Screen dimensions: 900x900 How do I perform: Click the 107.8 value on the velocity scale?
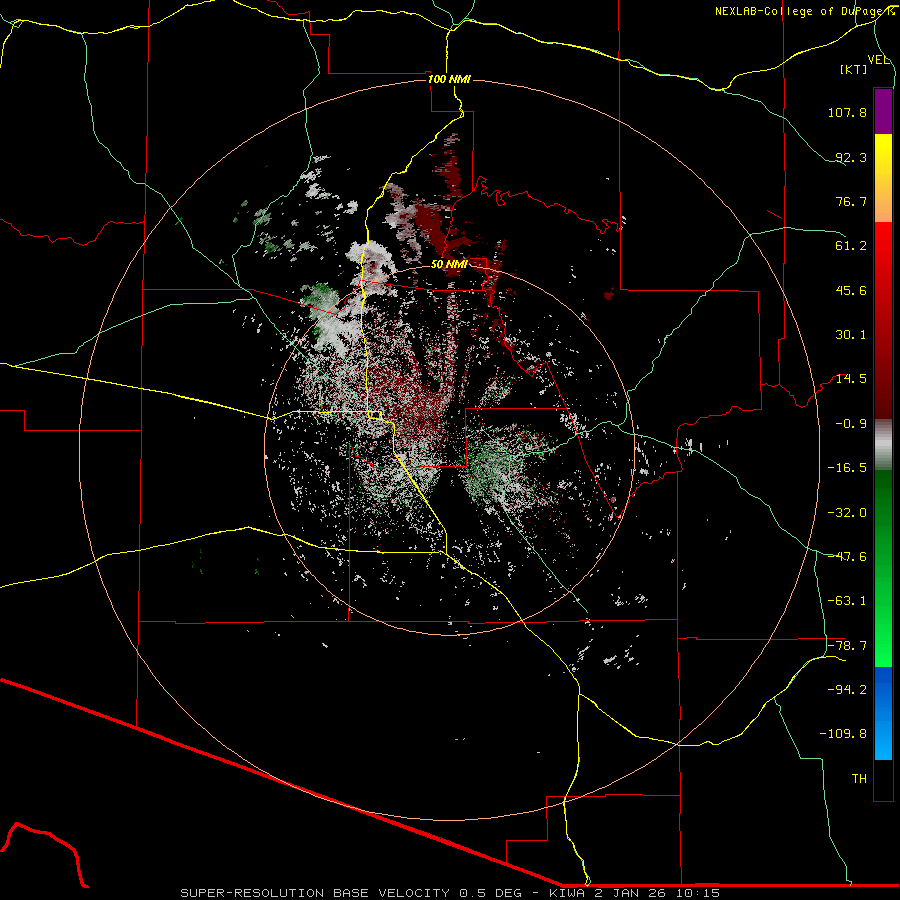[x=847, y=112]
